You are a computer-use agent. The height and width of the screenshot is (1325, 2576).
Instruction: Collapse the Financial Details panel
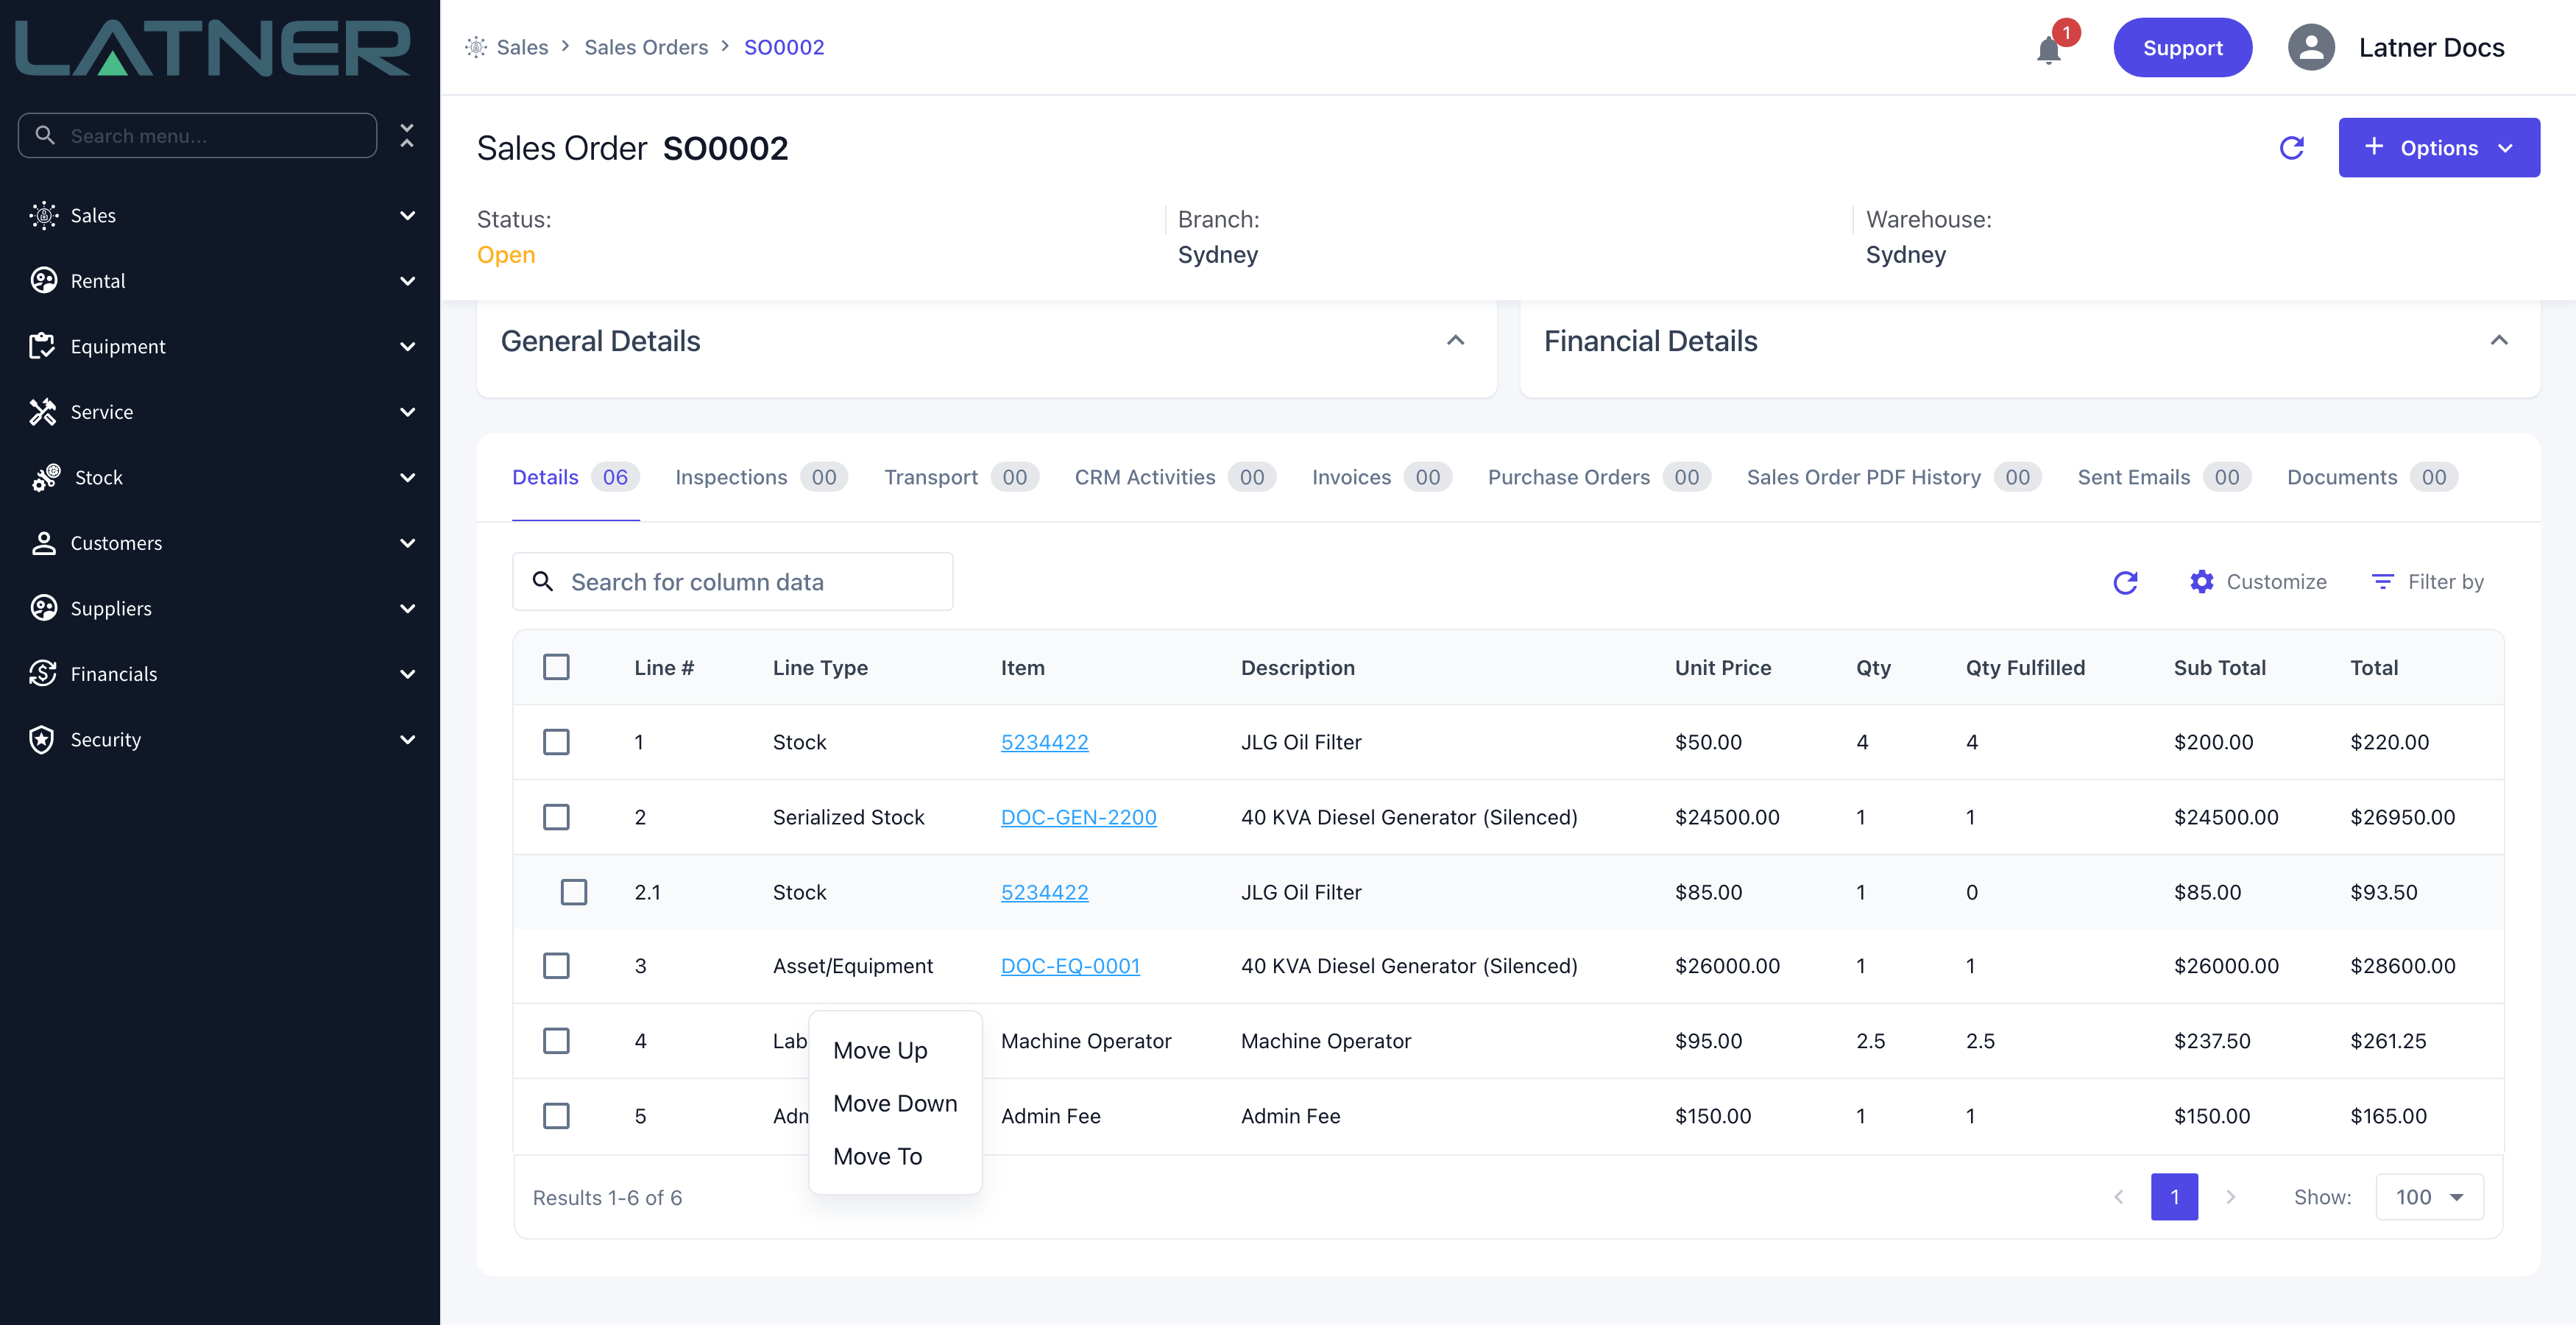(2499, 341)
